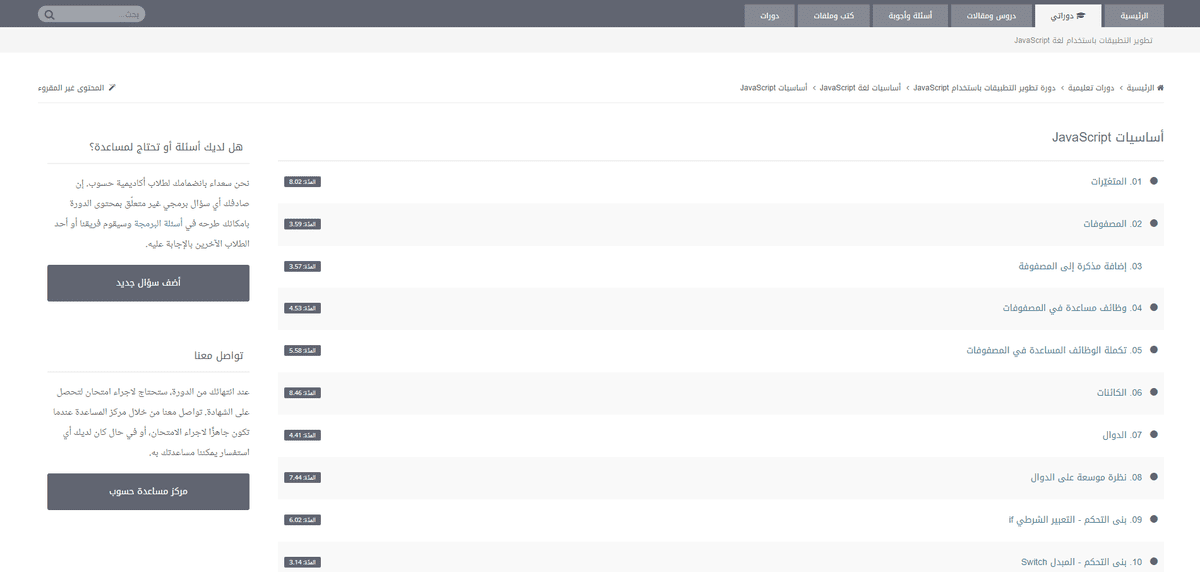Click duration badge 3.59 for المصفوفات
The image size is (1200, 572).
[302, 224]
